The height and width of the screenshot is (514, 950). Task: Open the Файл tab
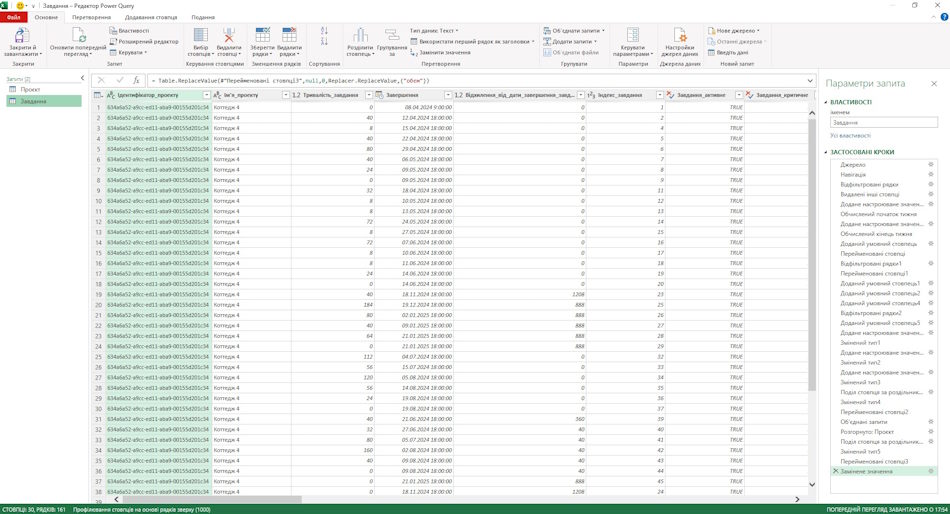pos(13,17)
